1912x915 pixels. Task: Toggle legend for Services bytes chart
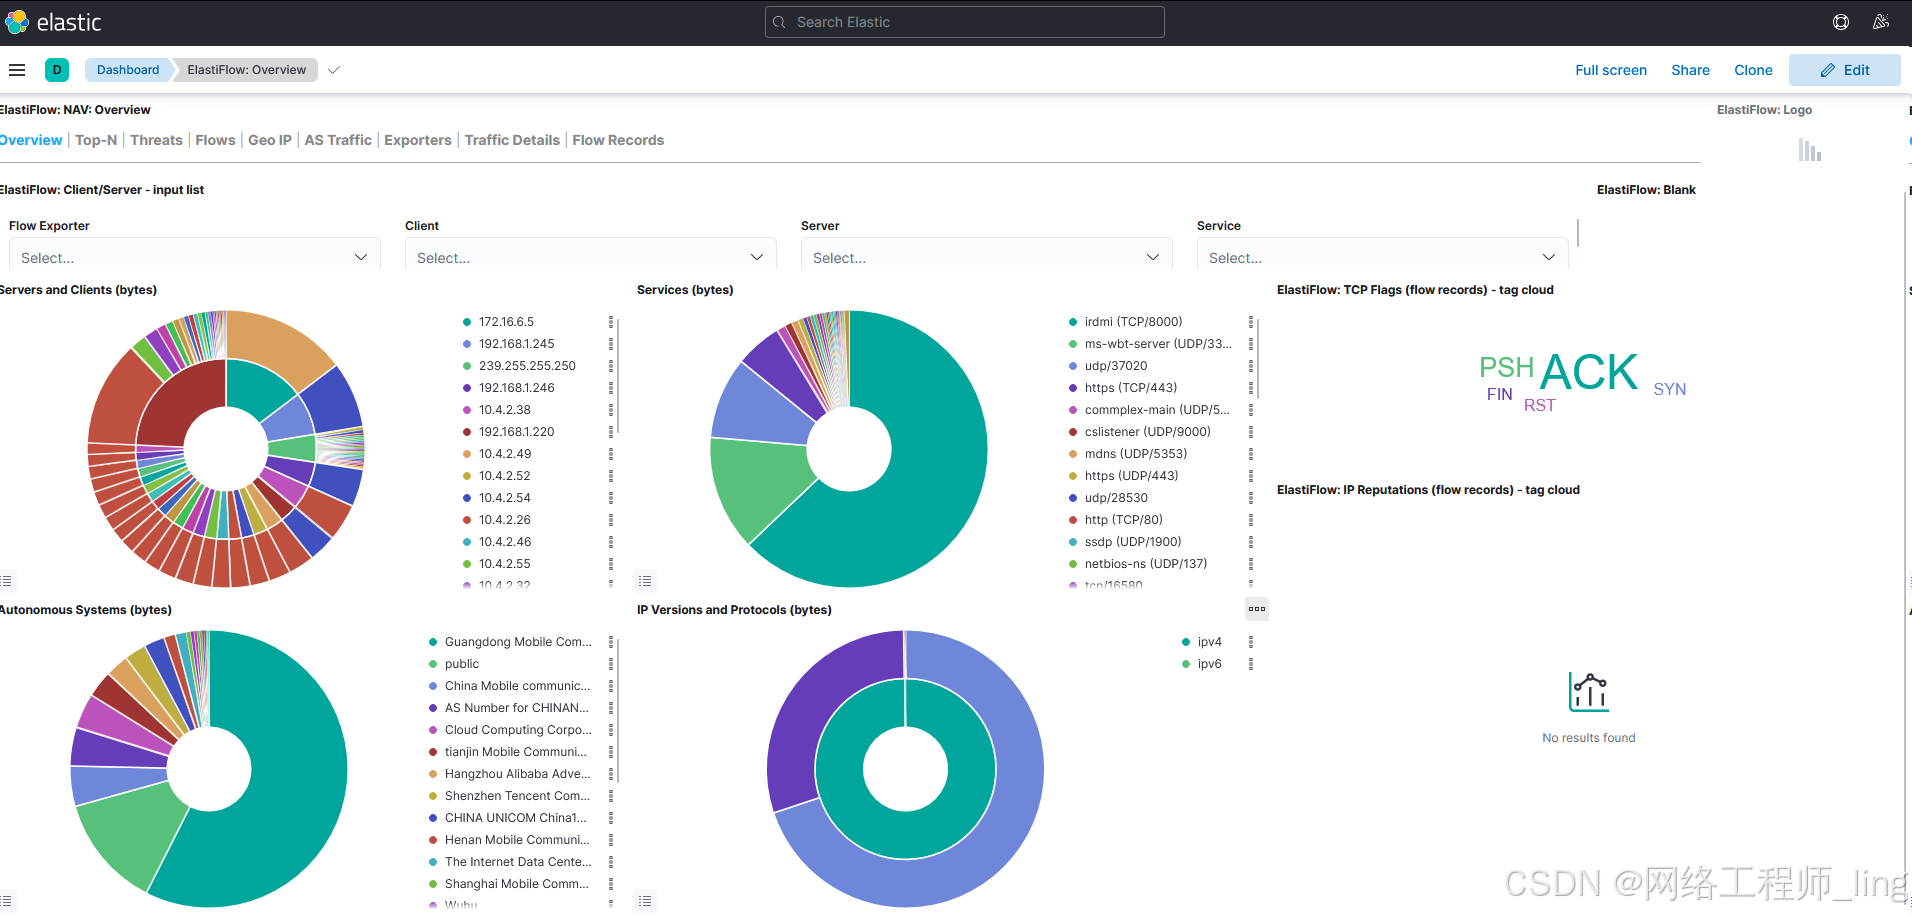click(645, 581)
